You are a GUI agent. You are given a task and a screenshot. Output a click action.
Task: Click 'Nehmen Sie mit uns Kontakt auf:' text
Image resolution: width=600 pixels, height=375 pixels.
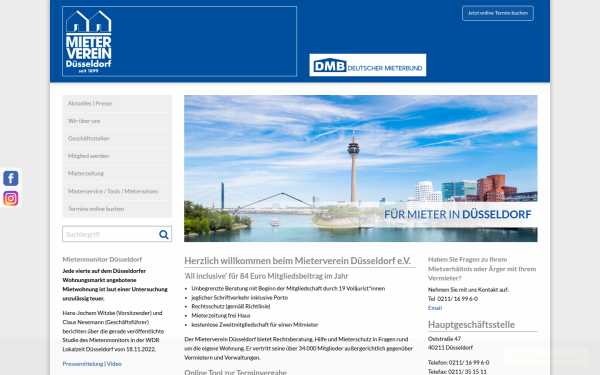coord(468,290)
